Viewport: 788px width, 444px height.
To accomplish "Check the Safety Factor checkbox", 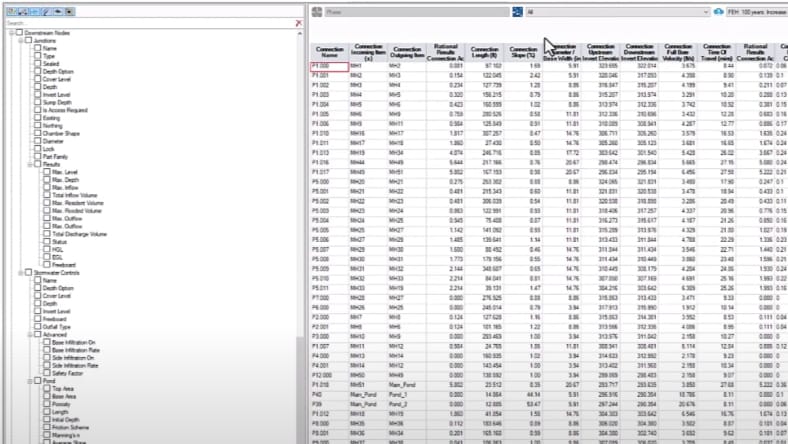I will tap(47, 373).
